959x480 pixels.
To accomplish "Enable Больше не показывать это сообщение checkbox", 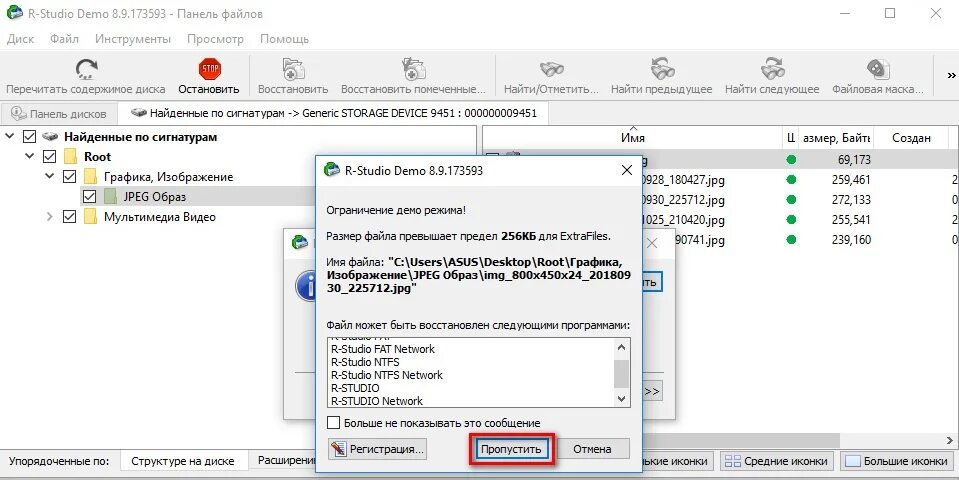I will (x=333, y=423).
